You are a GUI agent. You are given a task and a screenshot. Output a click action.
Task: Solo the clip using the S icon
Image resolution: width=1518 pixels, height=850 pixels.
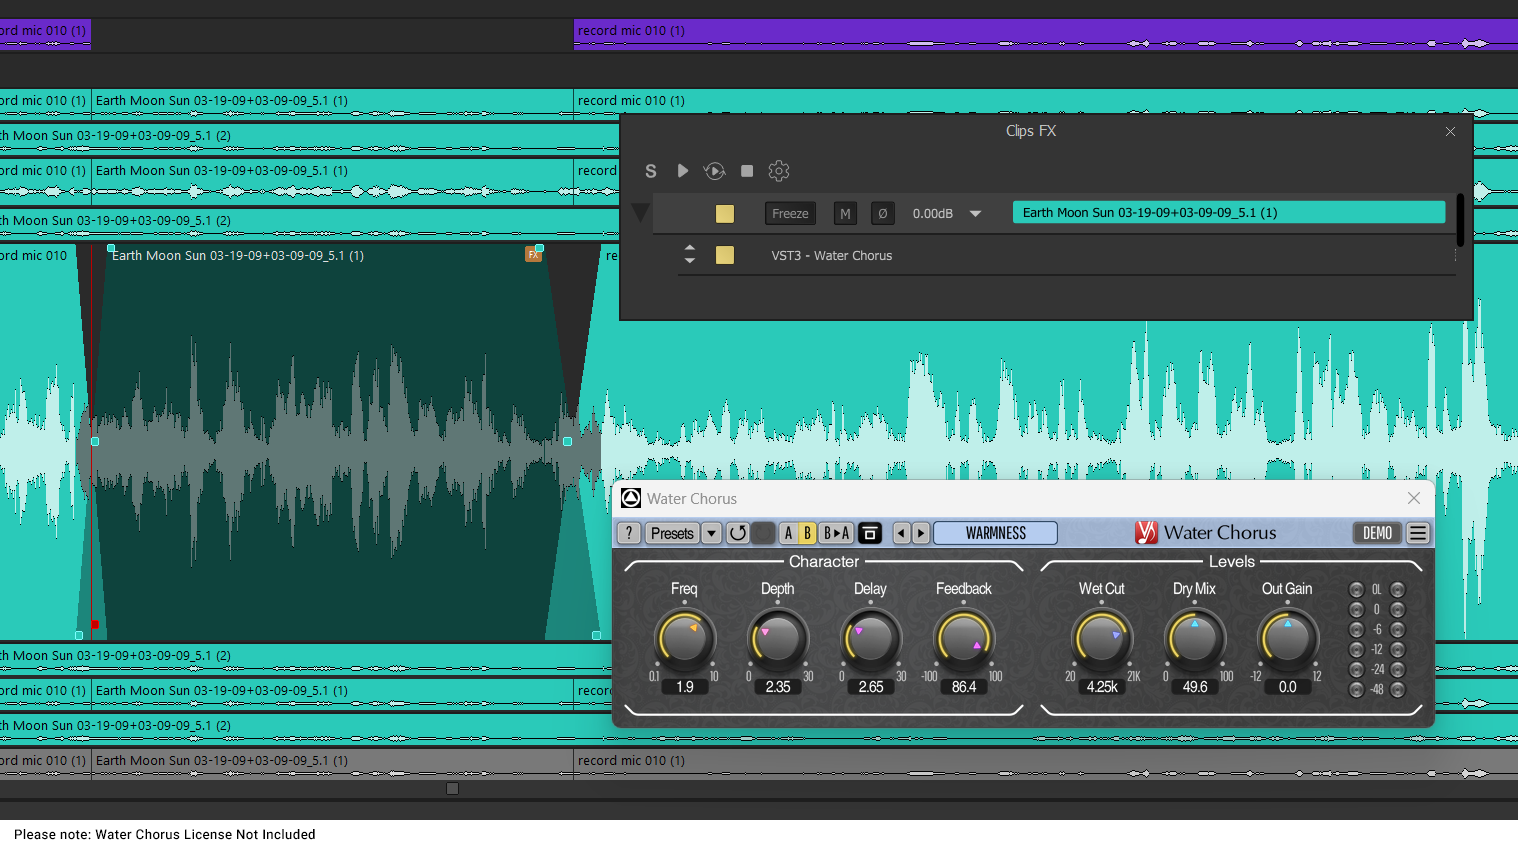650,171
